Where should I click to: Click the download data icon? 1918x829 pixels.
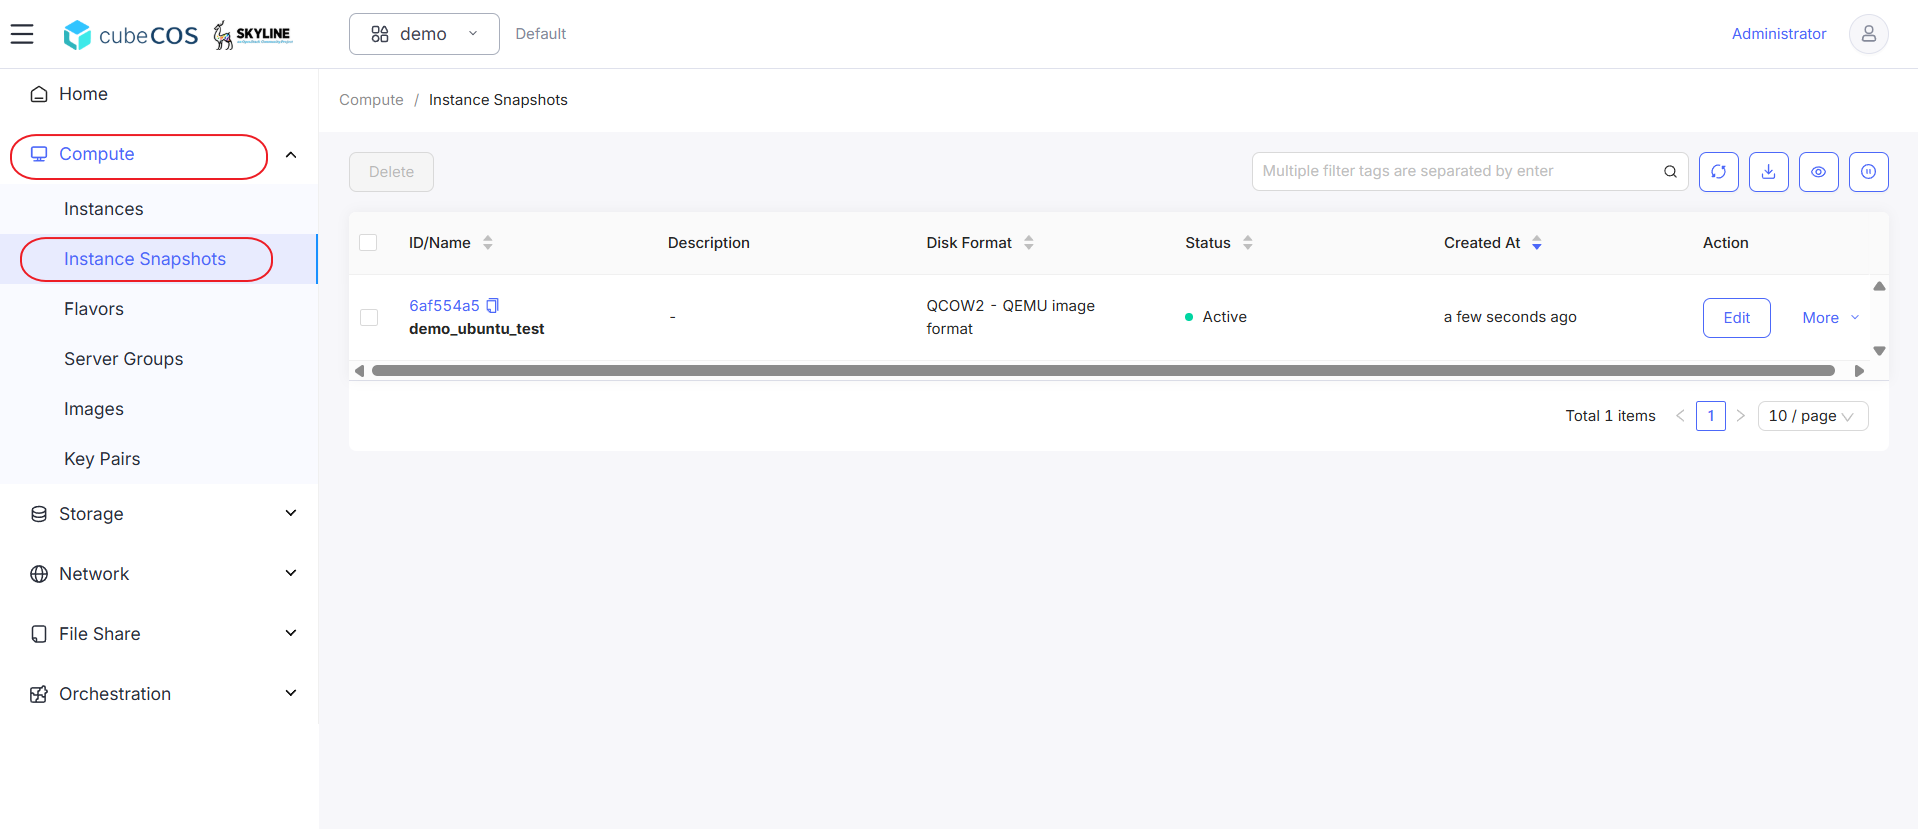click(1768, 172)
